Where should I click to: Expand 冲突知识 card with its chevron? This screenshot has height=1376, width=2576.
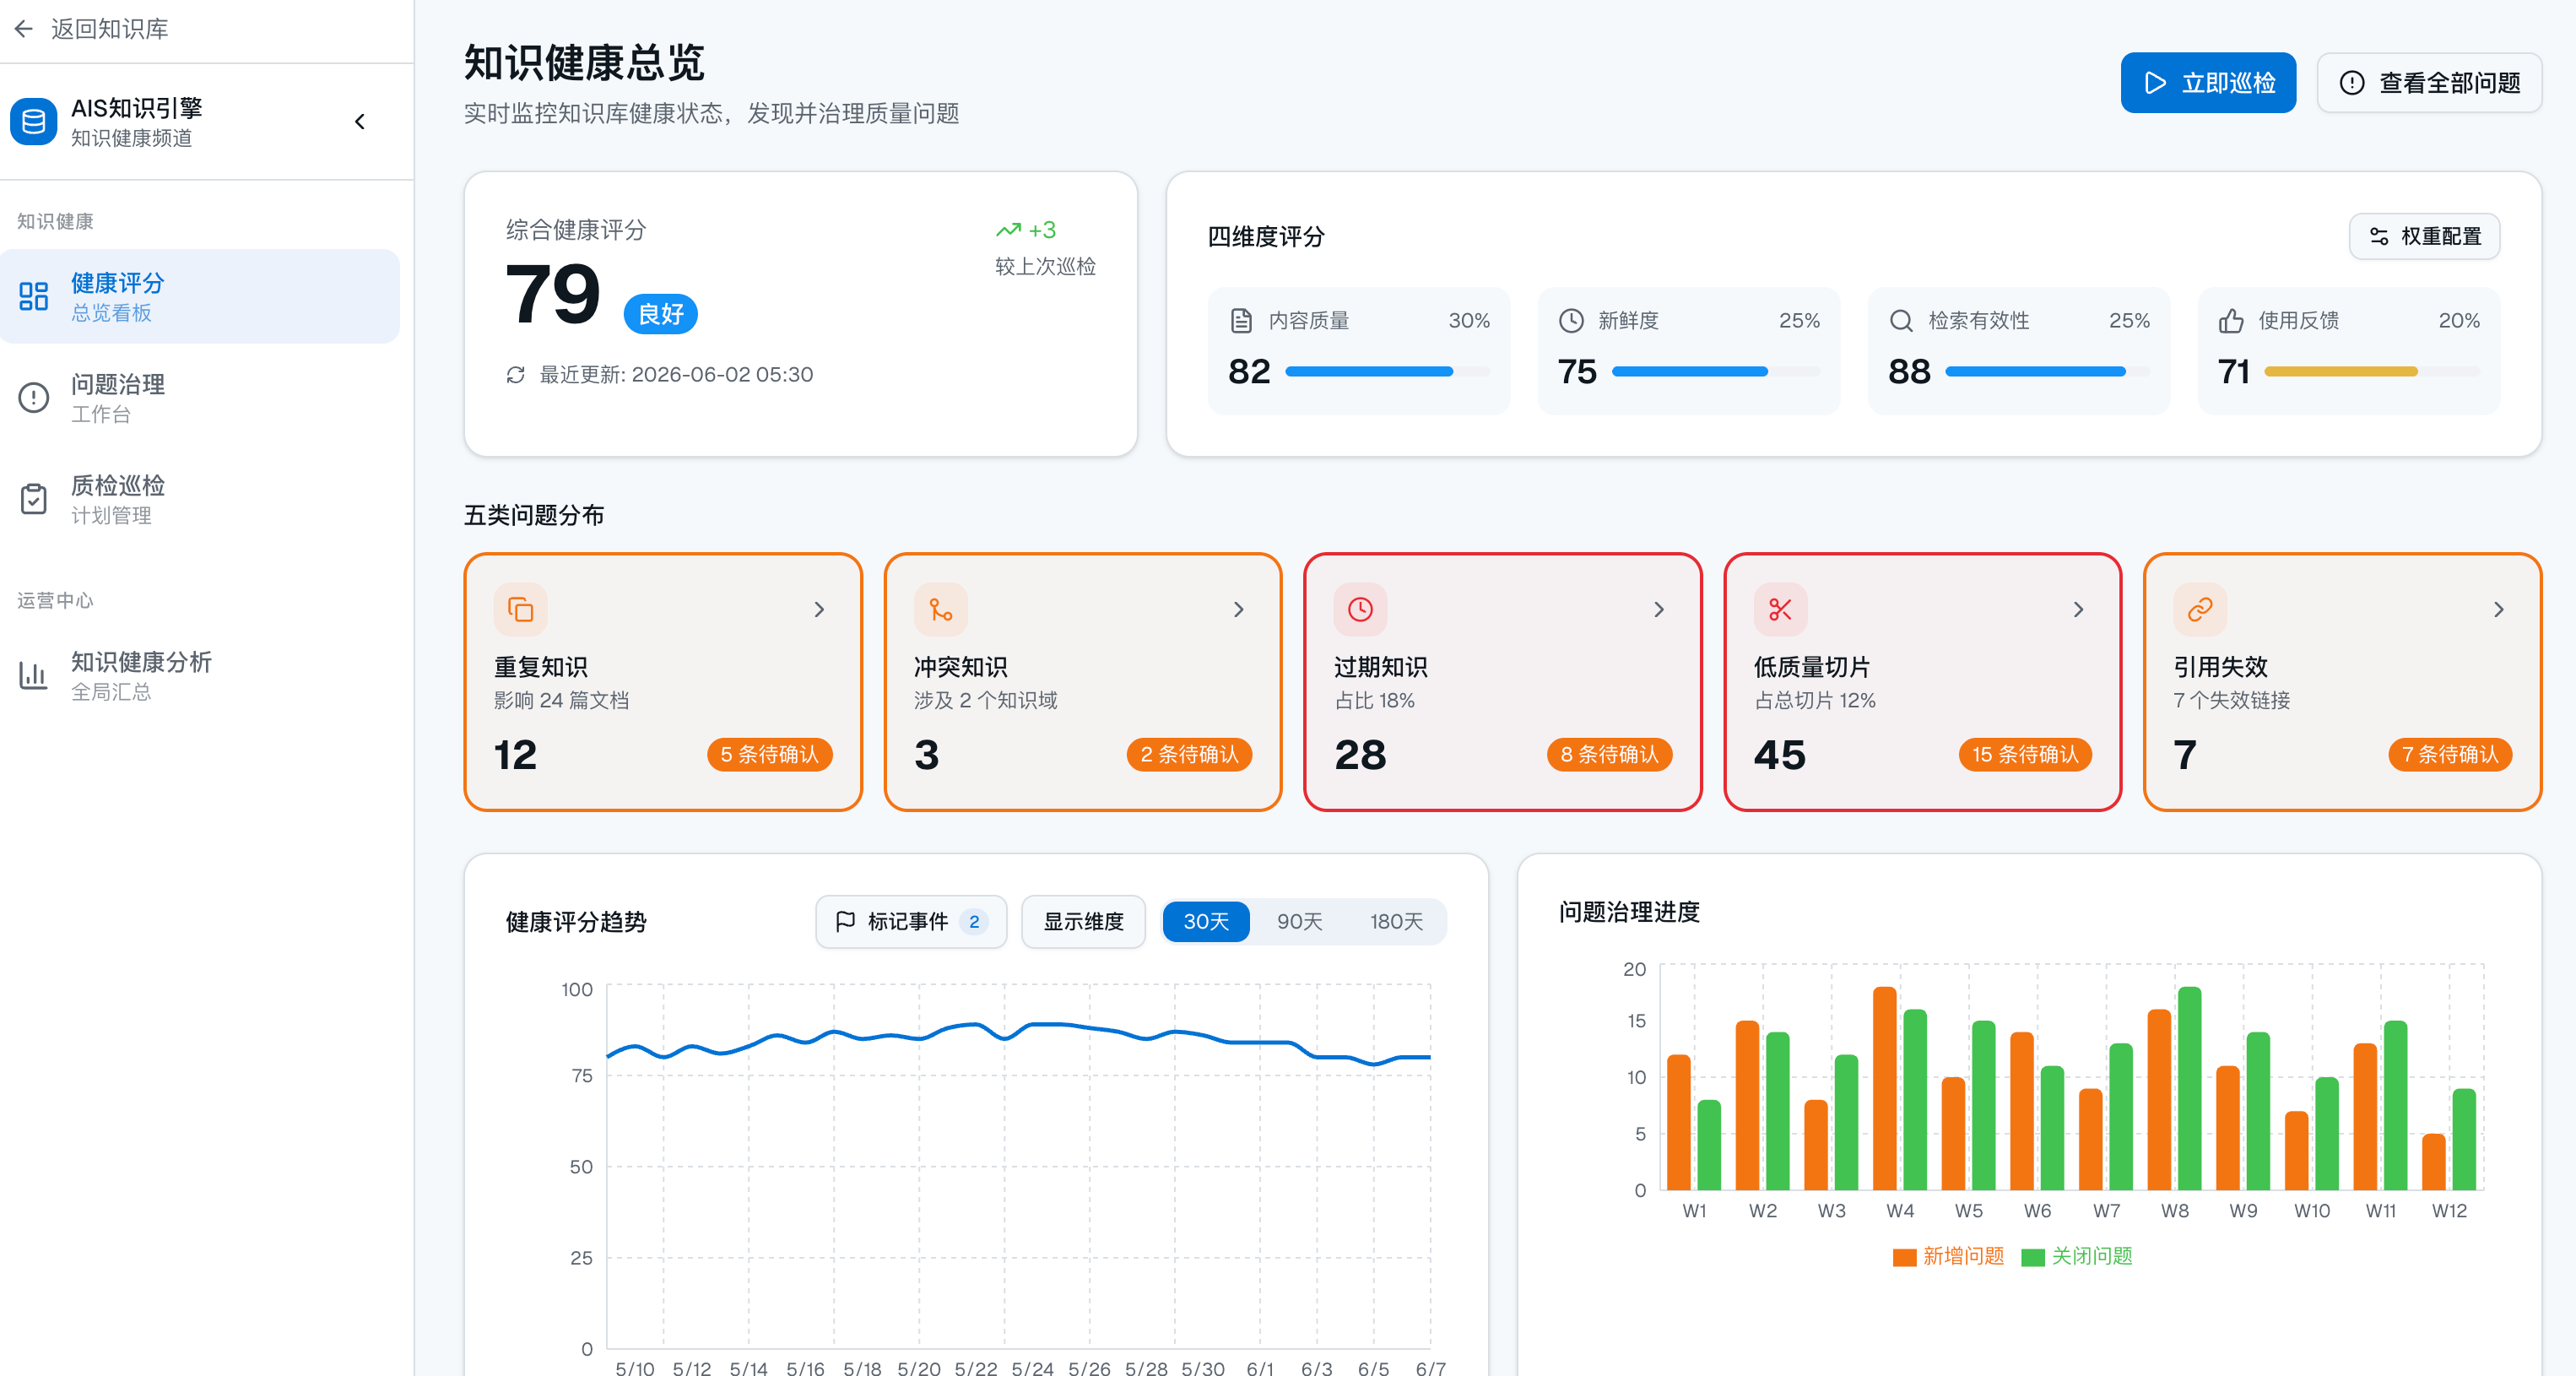(1239, 610)
